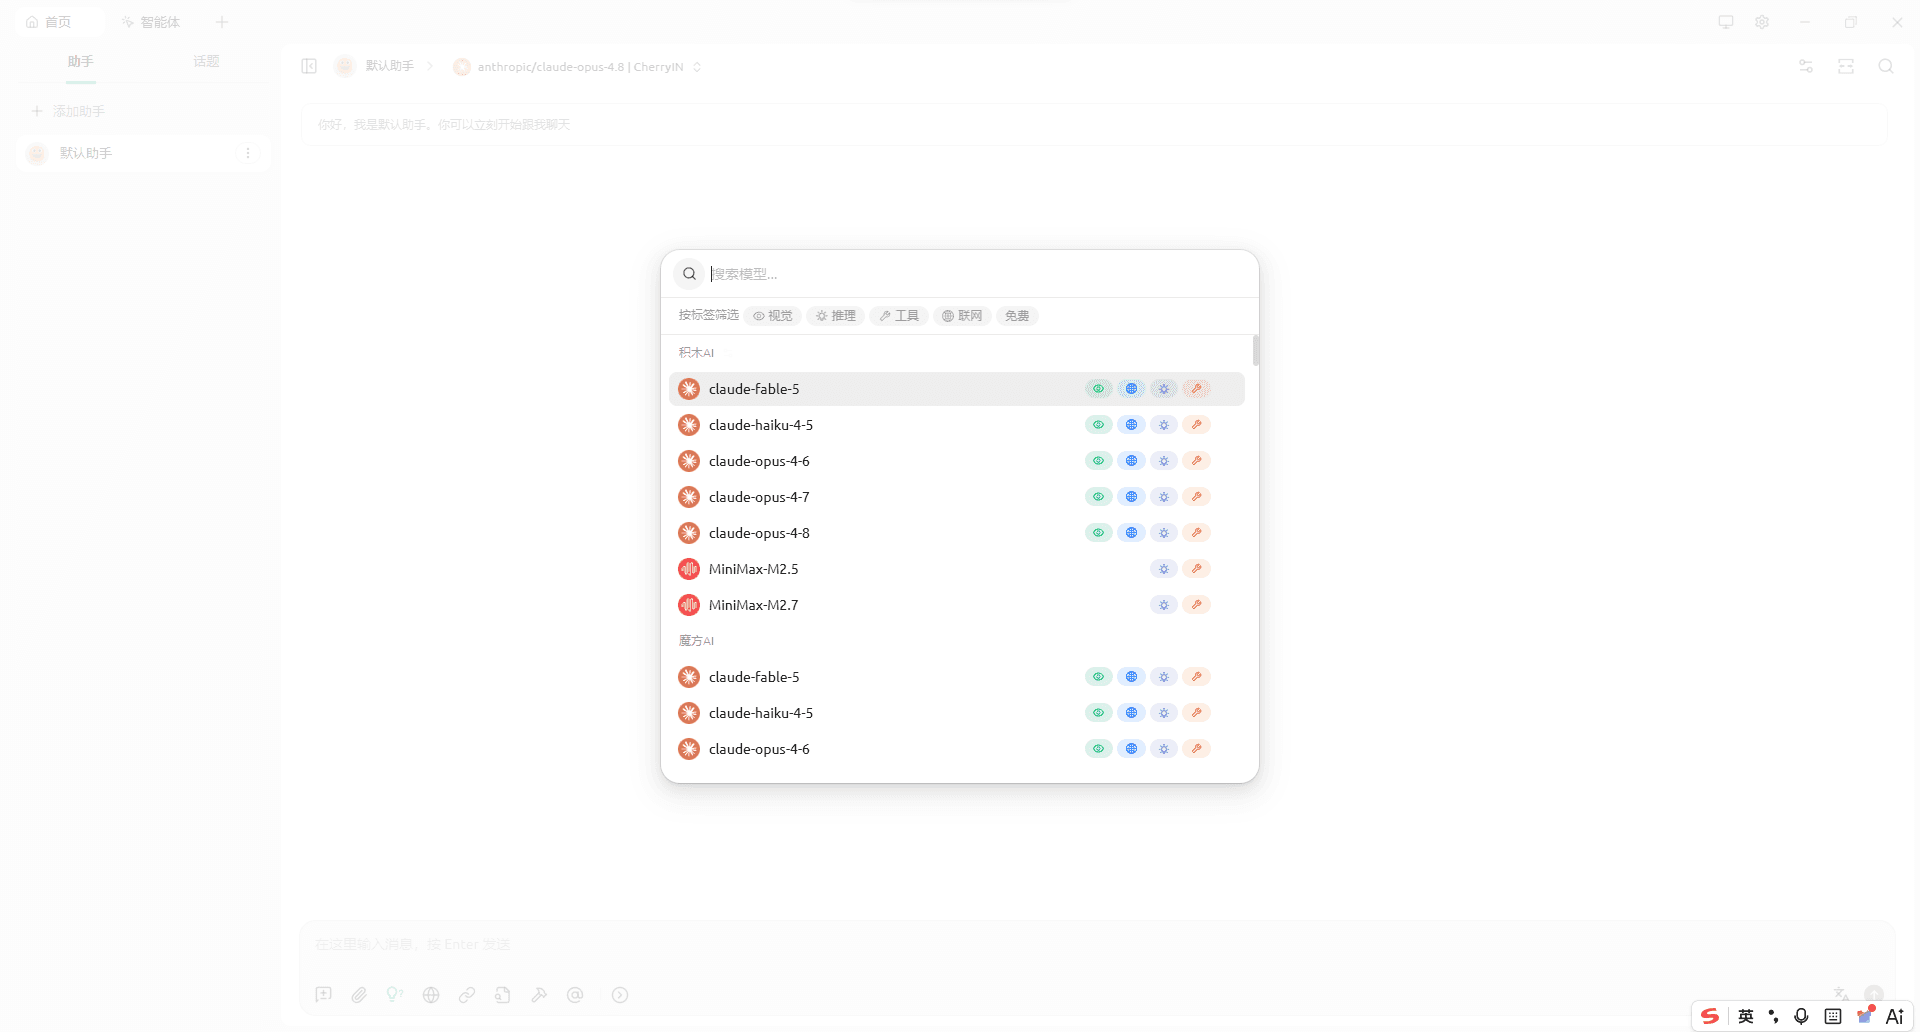Open the chat settings sliders icon
1920x1032 pixels.
point(1806,66)
